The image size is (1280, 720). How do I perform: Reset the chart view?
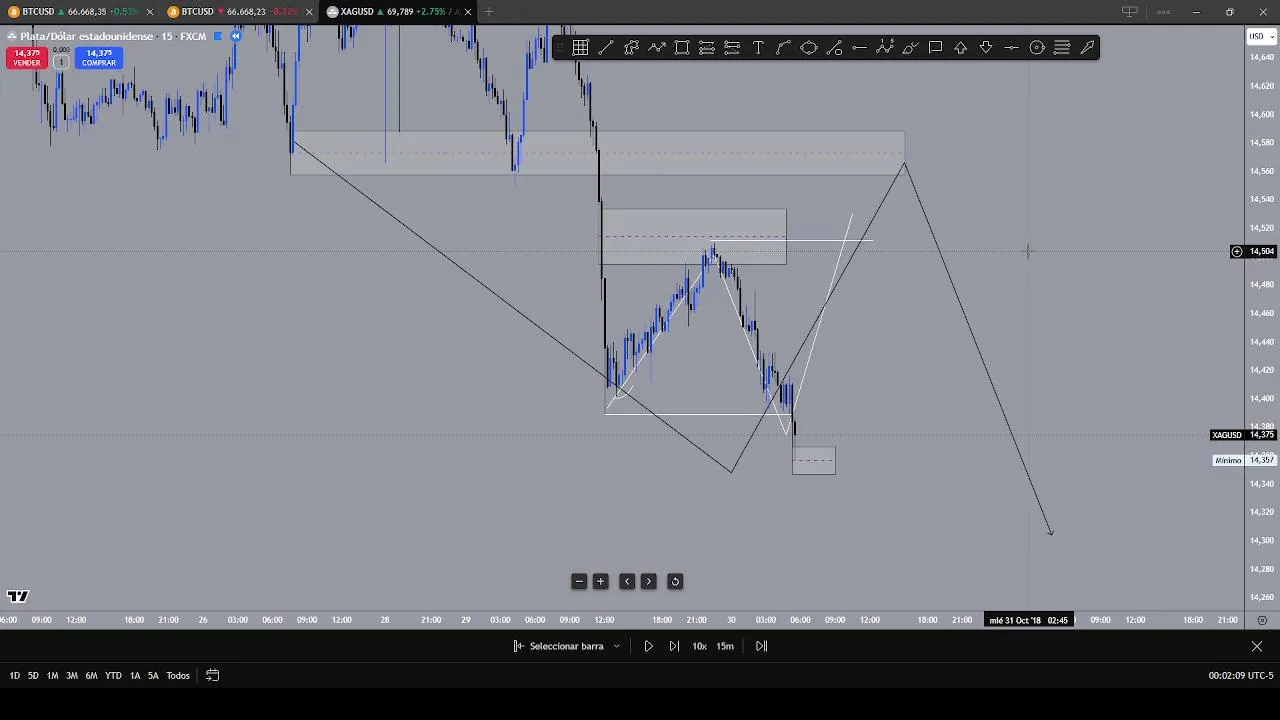click(675, 581)
